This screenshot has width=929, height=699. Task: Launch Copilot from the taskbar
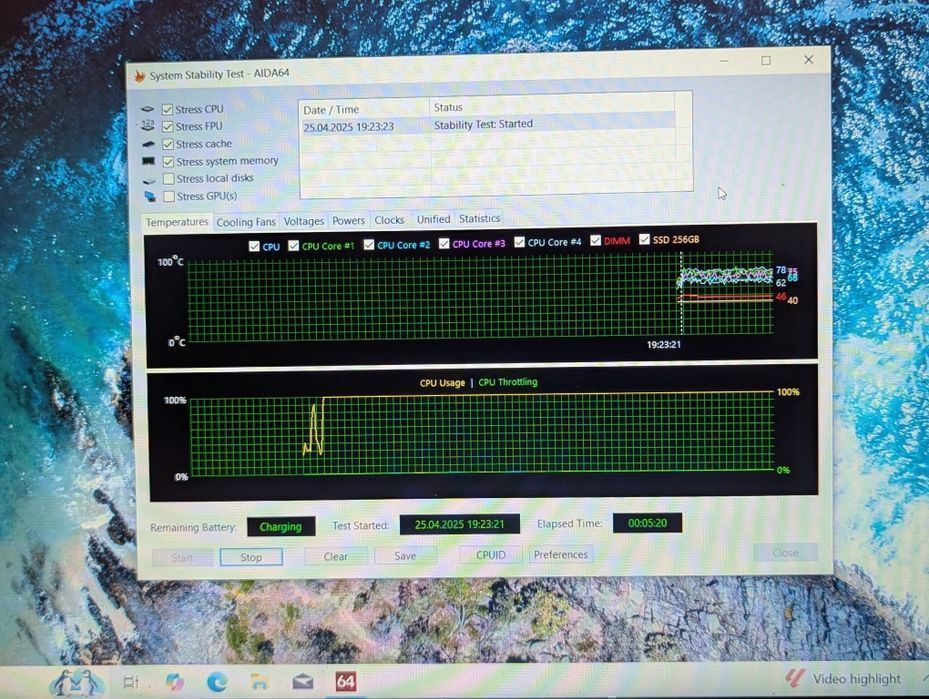[x=174, y=682]
